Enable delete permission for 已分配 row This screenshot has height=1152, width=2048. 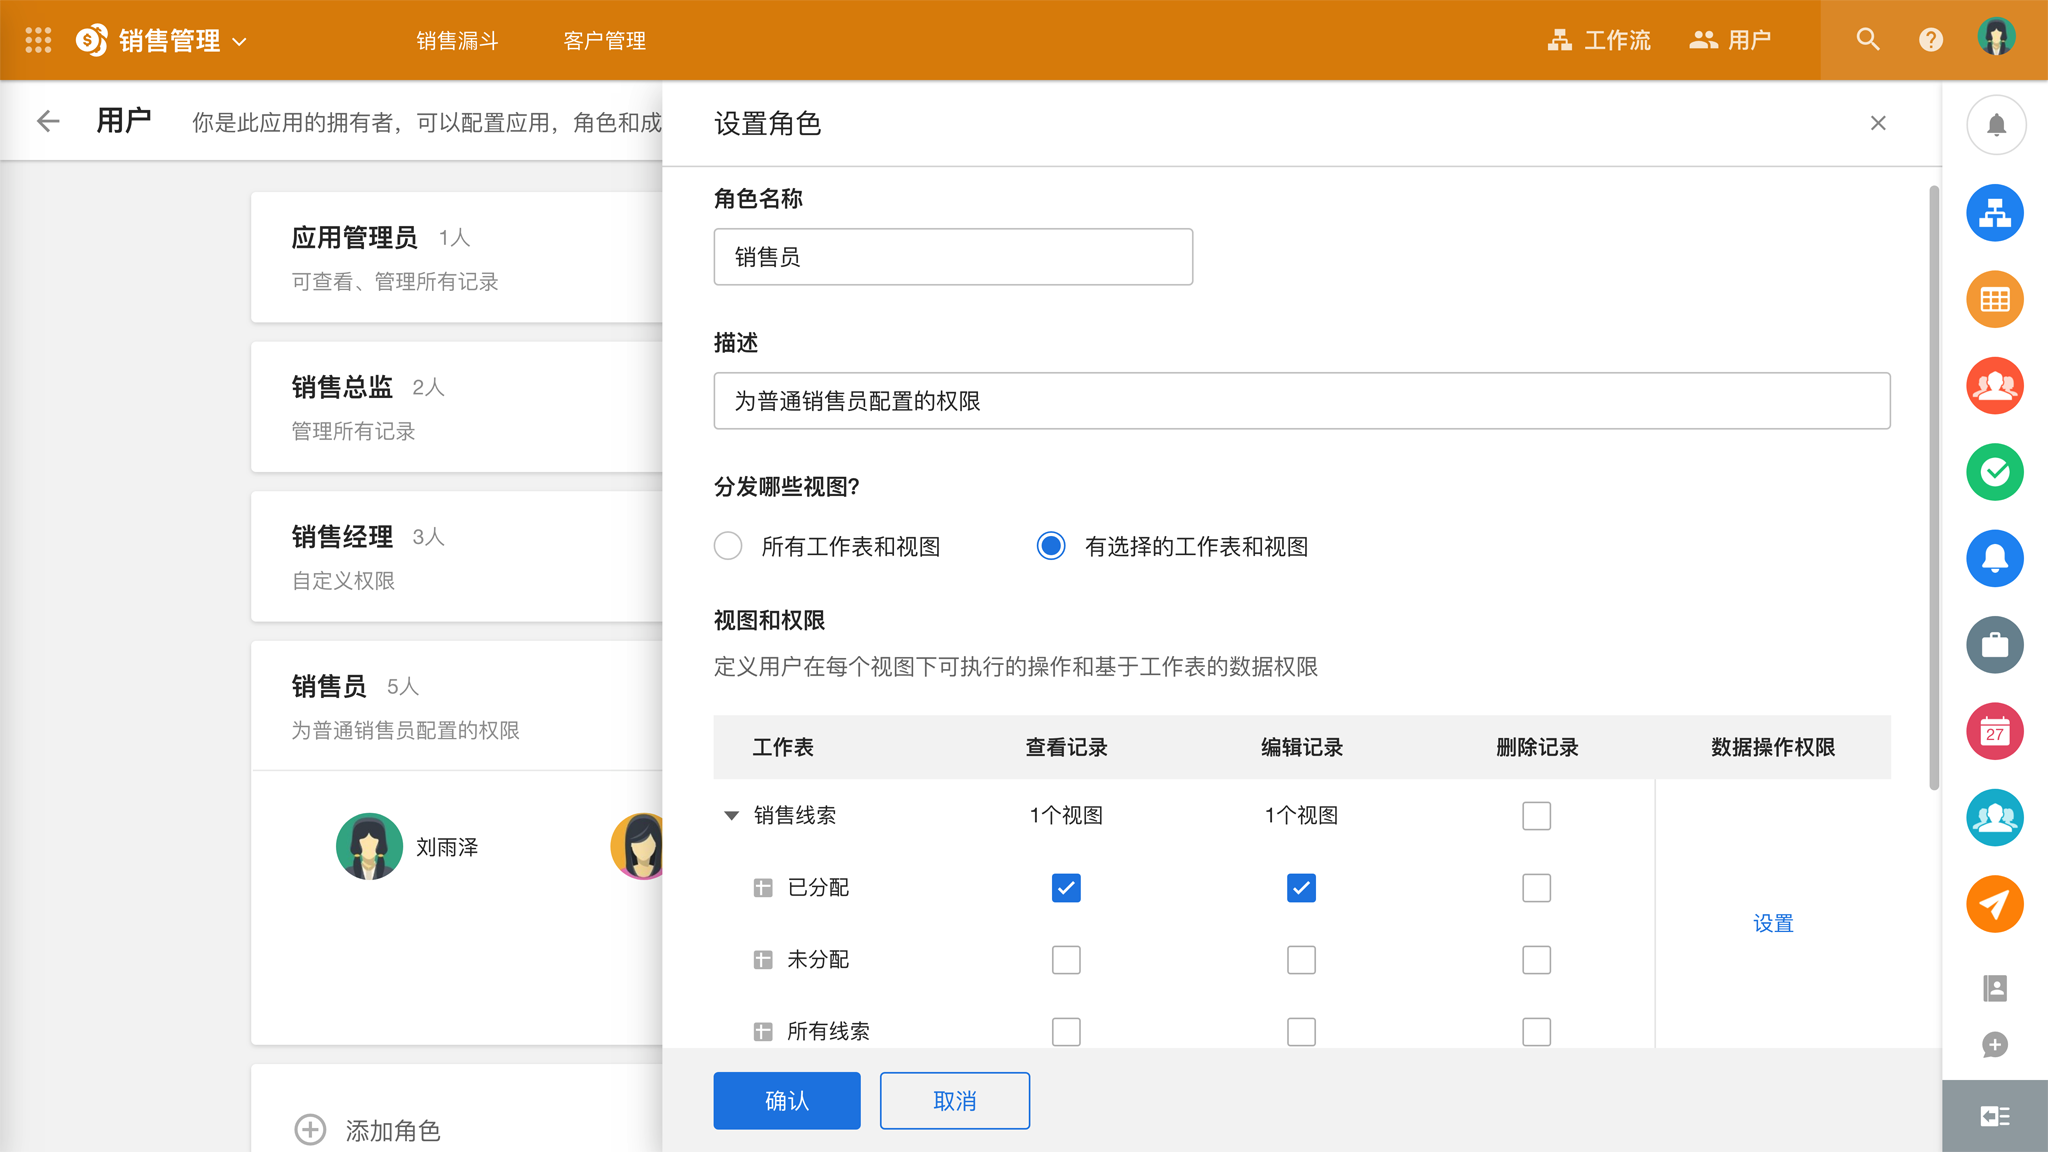coord(1537,887)
